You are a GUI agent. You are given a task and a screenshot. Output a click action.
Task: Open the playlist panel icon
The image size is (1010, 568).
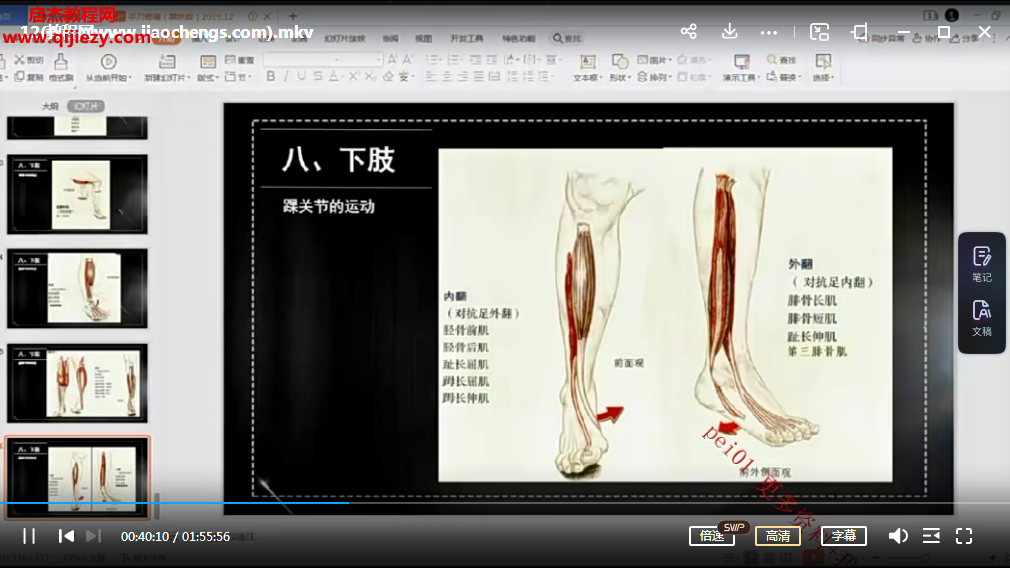pyautogui.click(x=931, y=536)
